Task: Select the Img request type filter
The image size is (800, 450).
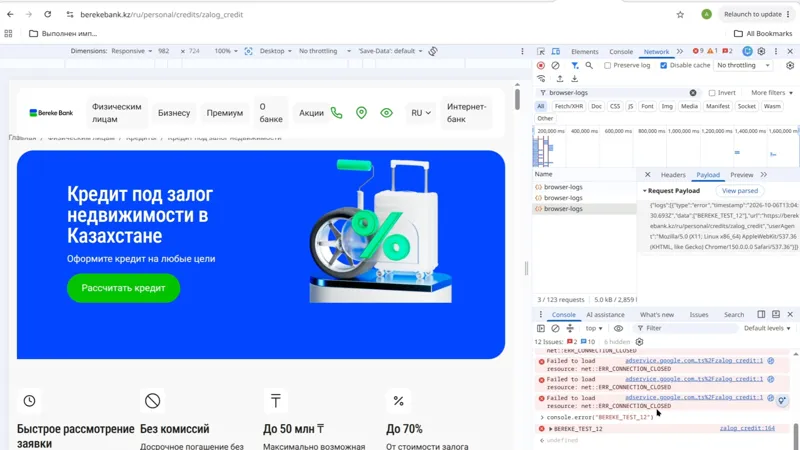Action: pyautogui.click(x=667, y=106)
